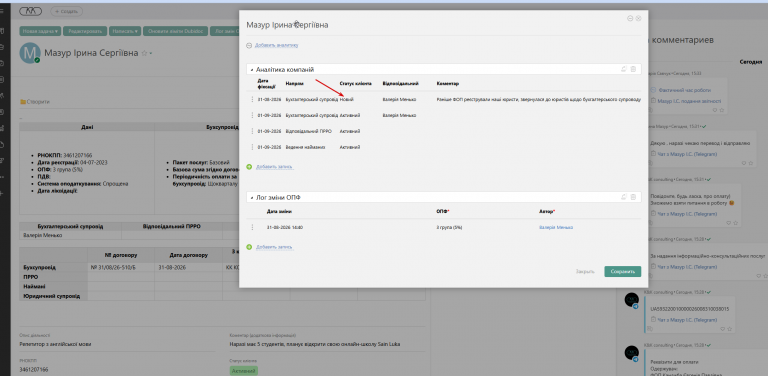Open Telegram chat link under Дякую message
The image size is (768, 376).
pos(687,154)
